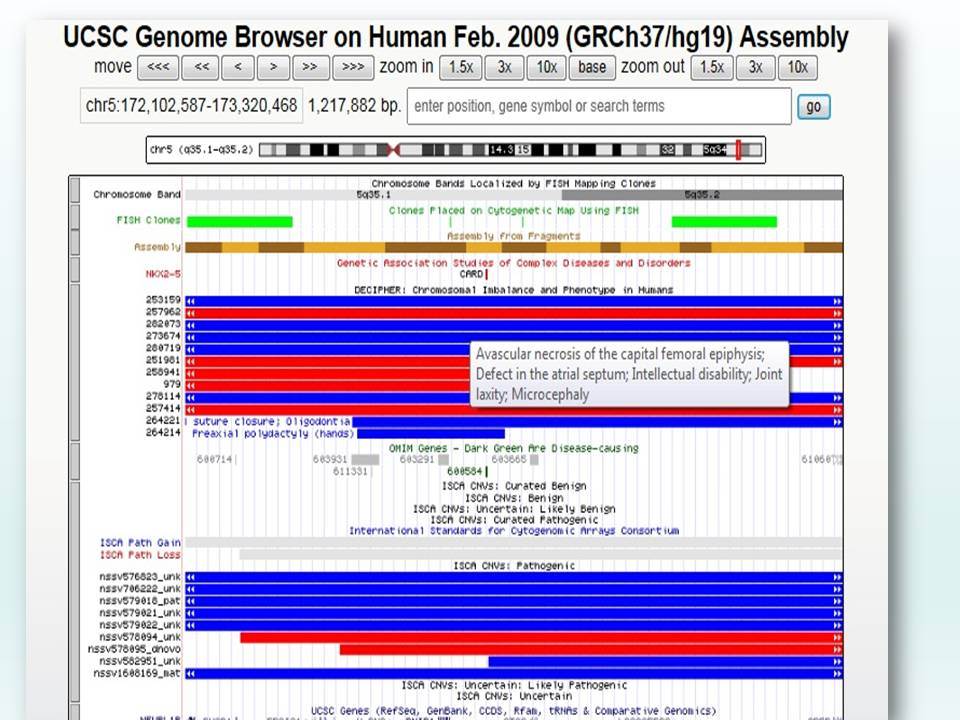Zoom in 3x
Image resolution: width=960 pixels, height=720 pixels.
click(x=504, y=67)
